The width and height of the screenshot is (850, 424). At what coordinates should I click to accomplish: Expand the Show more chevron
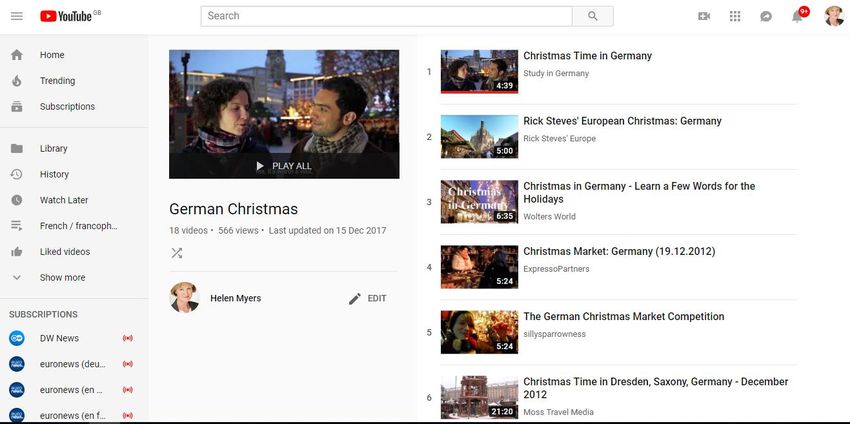(17, 278)
